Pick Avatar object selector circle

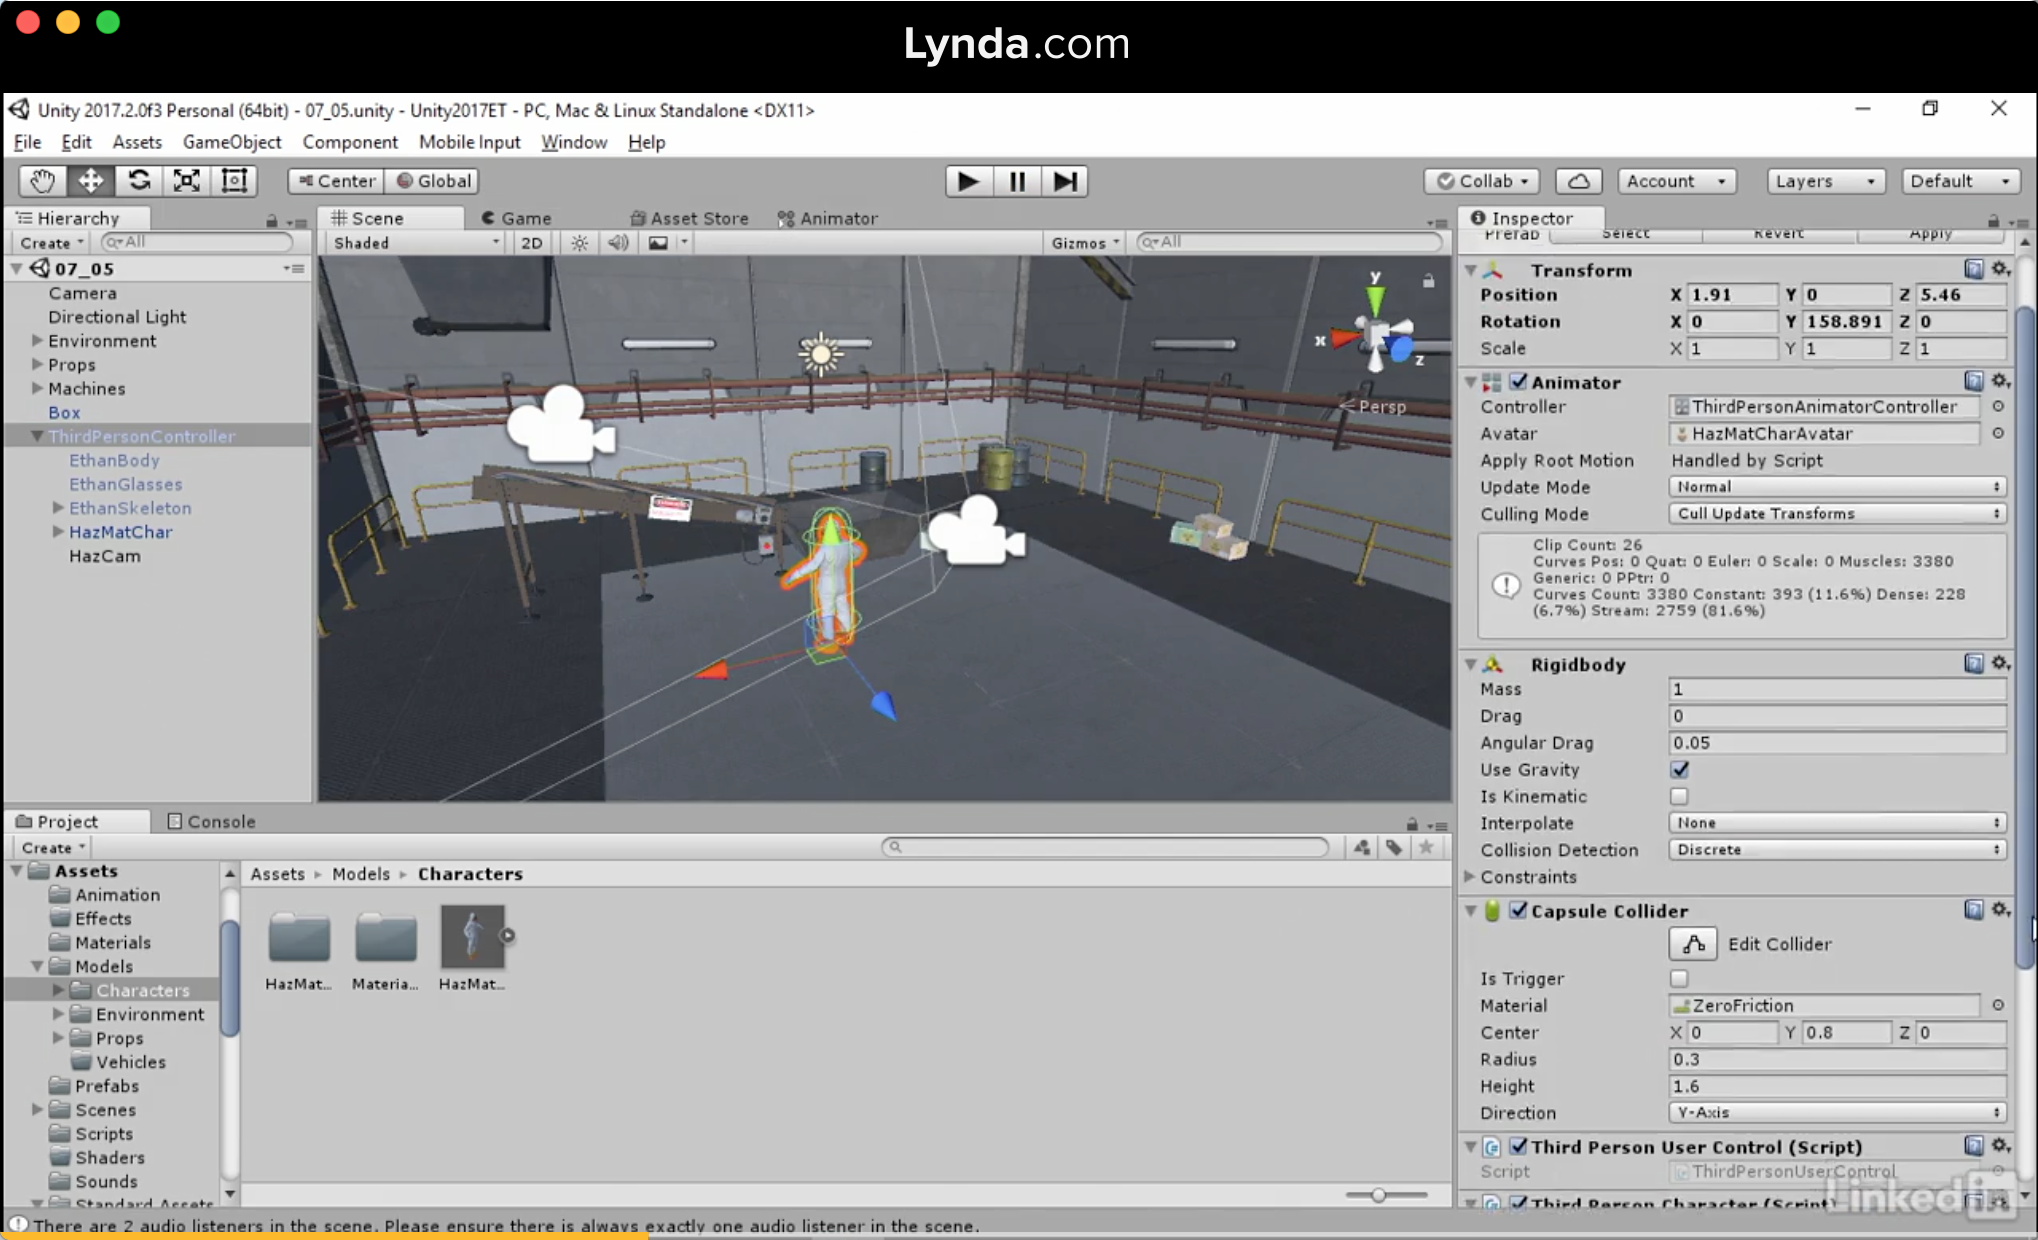tap(1998, 434)
